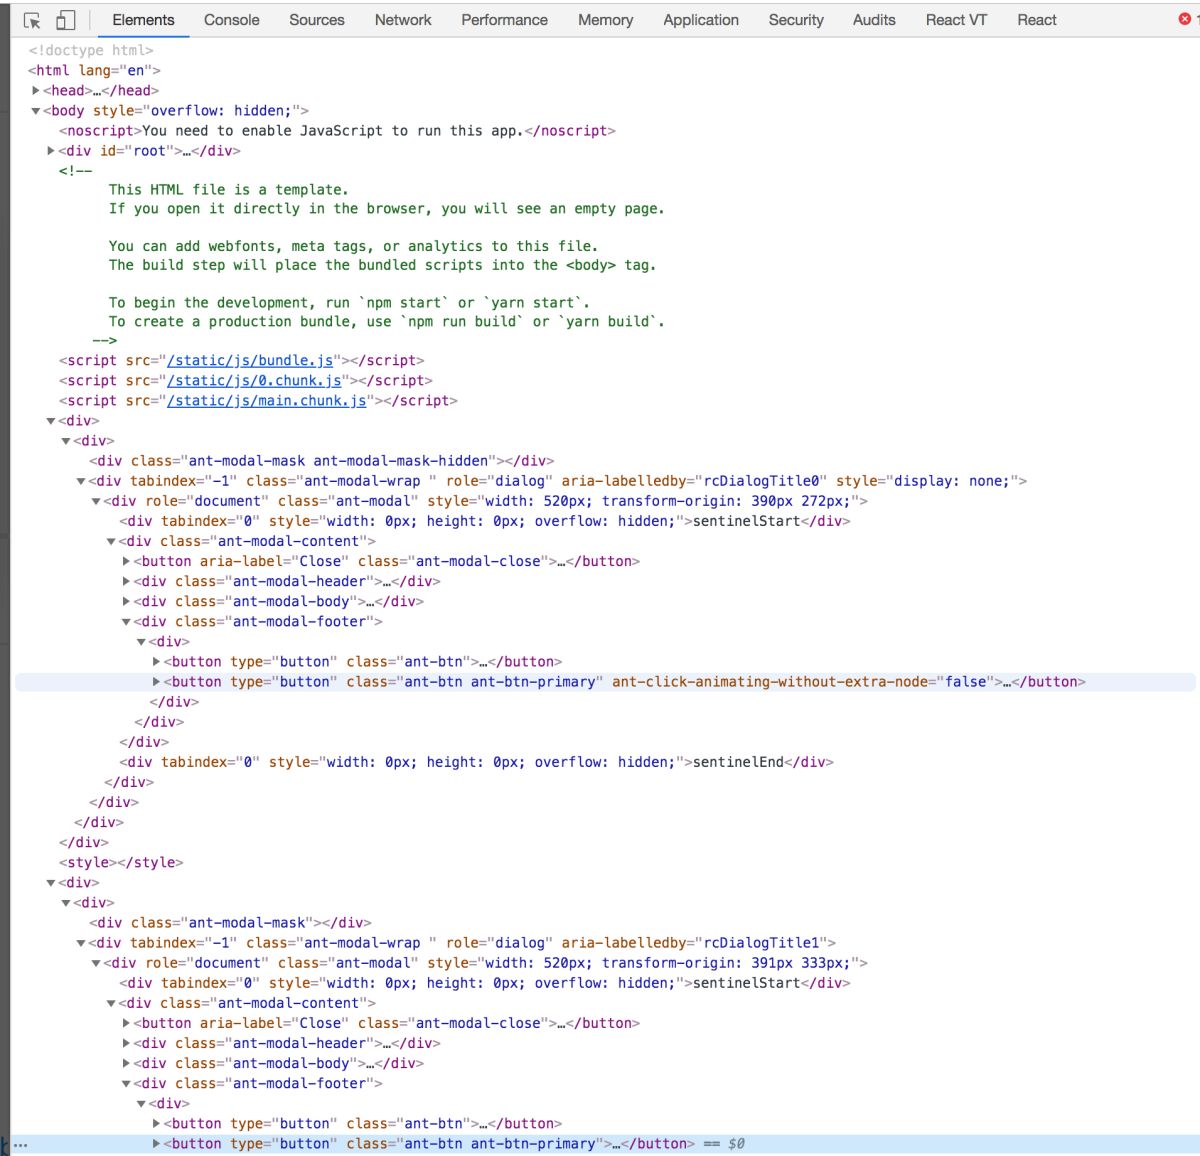1200x1156 pixels.
Task: Open the ellipsis menu beside the selected row
Action: (x=20, y=1145)
